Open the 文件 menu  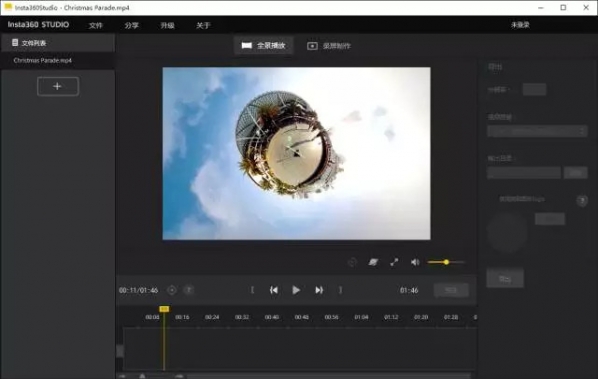[95, 25]
